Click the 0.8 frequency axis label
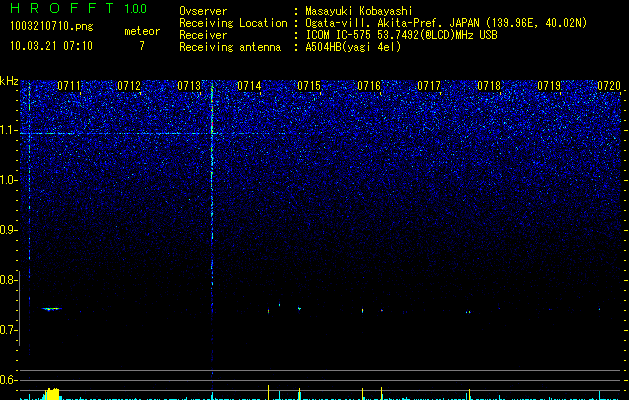This screenshot has height=400, width=629. [x=7, y=280]
